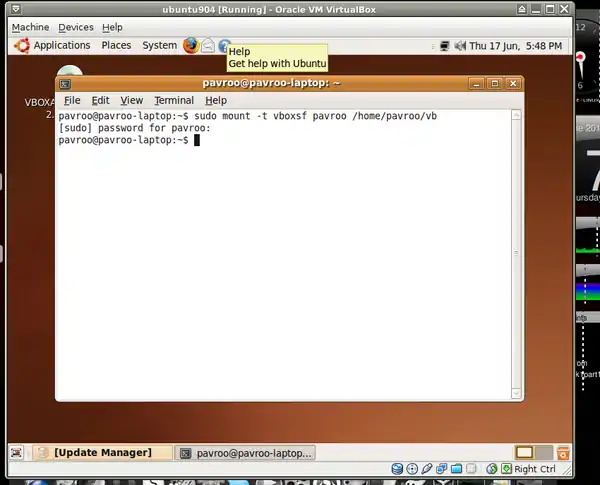Click the terminal window menu icon

68,84
